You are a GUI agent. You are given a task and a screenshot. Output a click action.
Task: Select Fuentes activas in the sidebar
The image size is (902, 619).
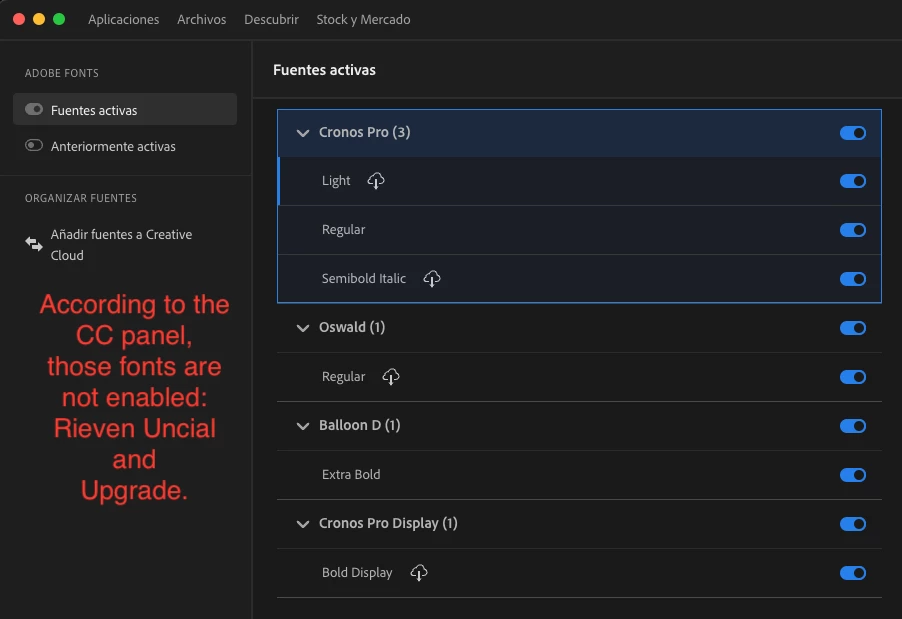tap(125, 109)
